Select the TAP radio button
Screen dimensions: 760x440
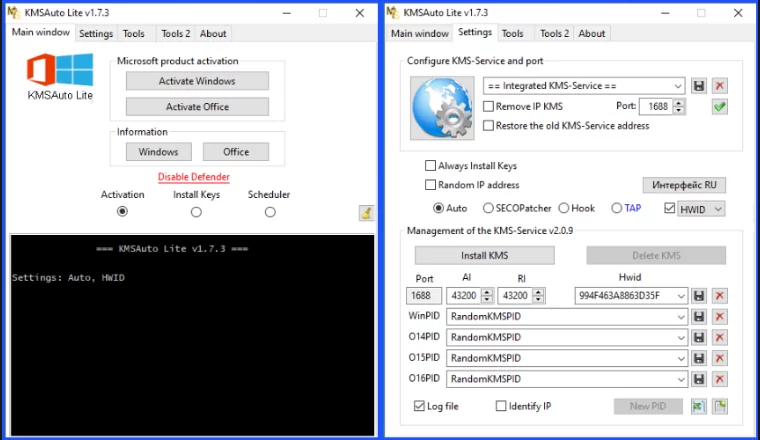point(617,208)
